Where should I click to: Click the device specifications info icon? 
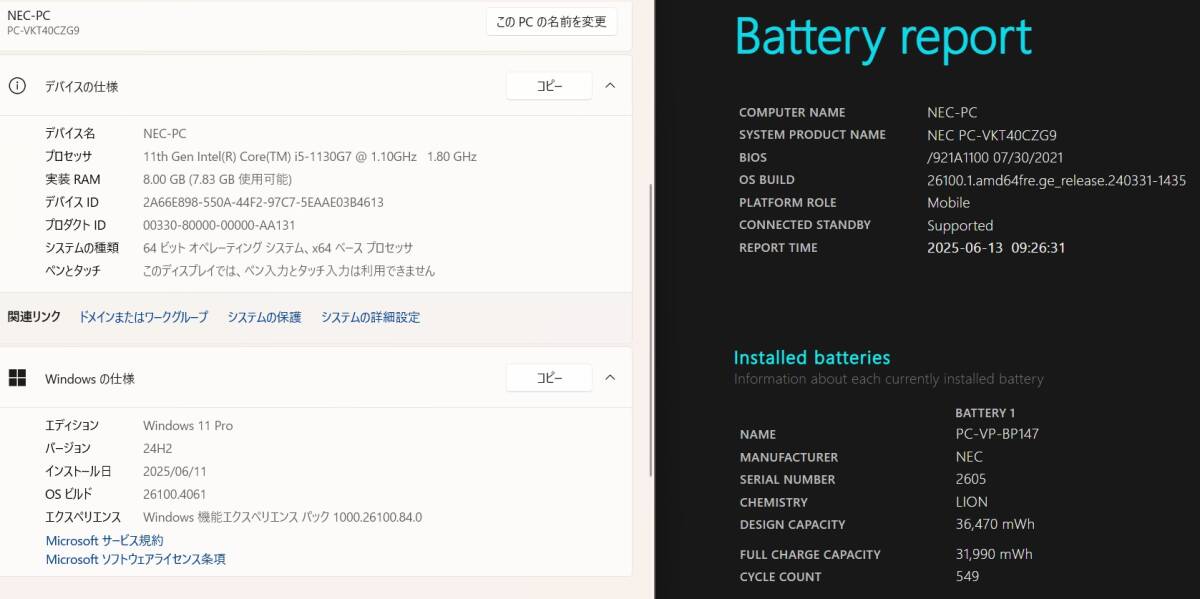pos(17,86)
